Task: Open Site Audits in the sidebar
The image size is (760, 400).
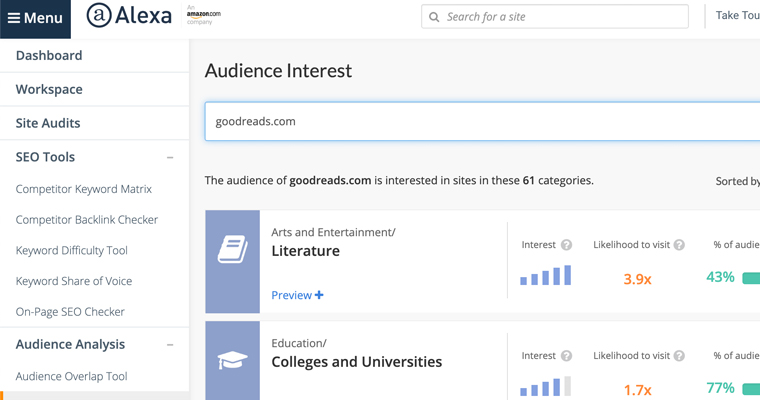Action: click(x=48, y=123)
